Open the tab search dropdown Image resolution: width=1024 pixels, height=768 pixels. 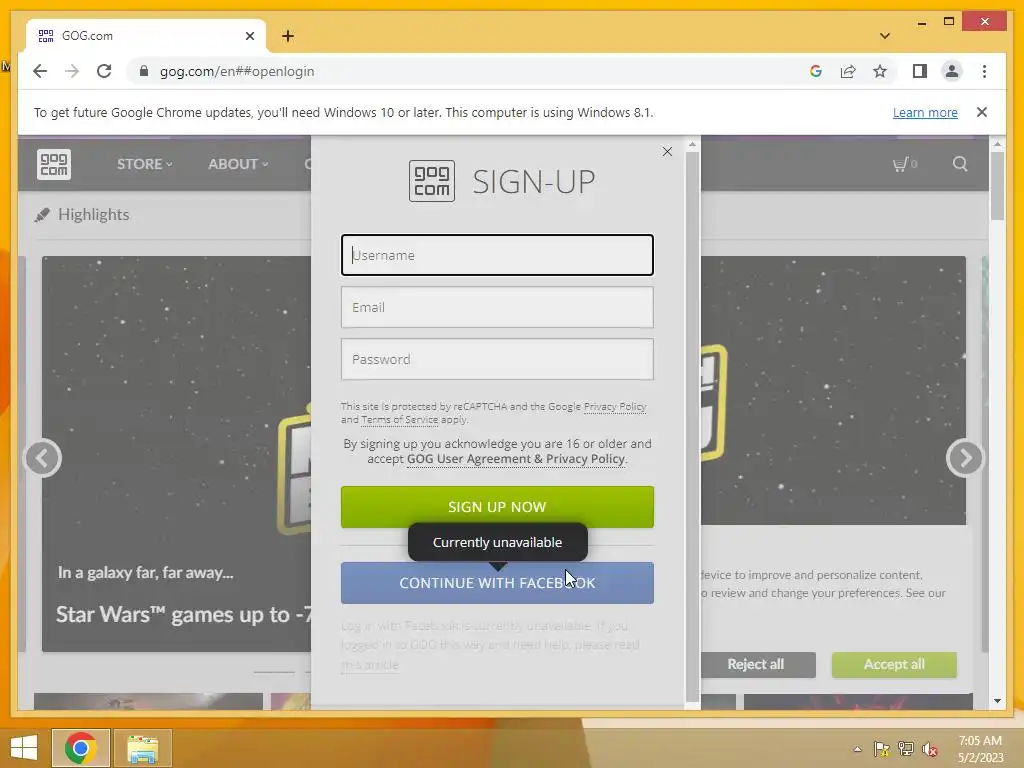click(884, 36)
